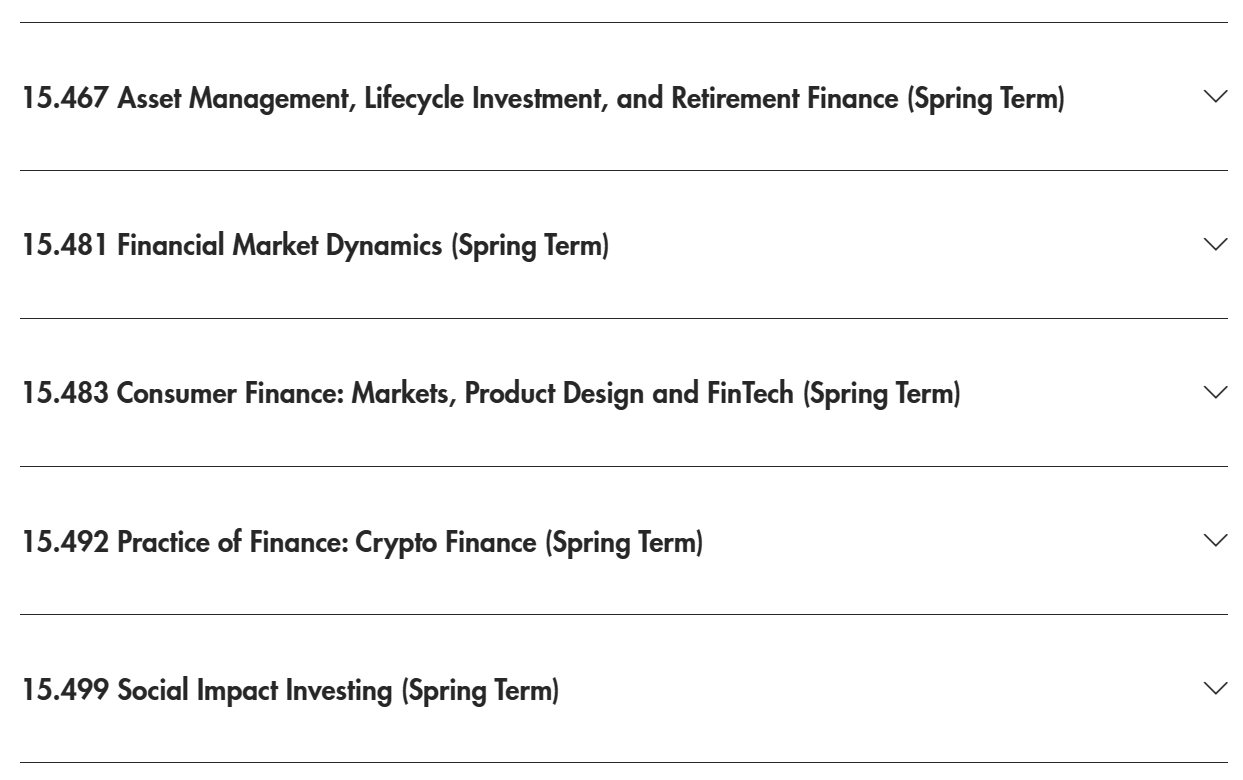The image size is (1243, 780).
Task: Click "(Spring Term)" on the Retirement Finance row
Action: (985, 100)
